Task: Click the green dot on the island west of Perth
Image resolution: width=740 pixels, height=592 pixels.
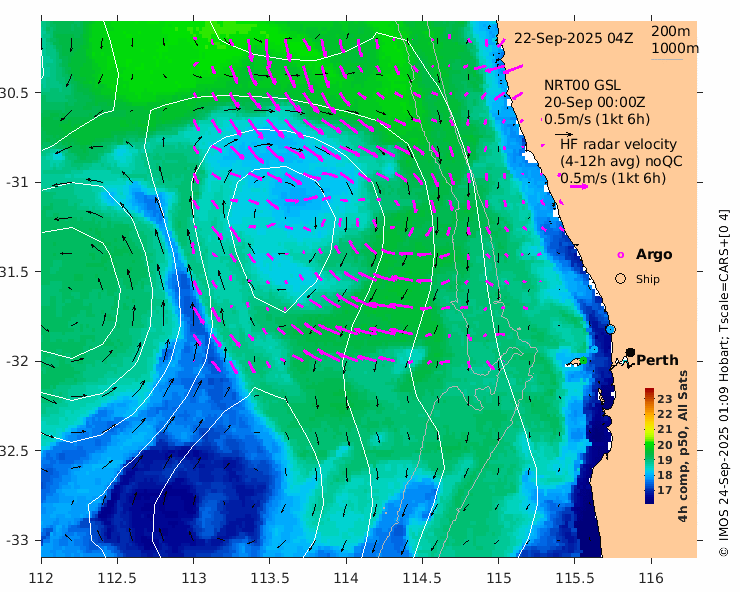Action: coord(584,361)
